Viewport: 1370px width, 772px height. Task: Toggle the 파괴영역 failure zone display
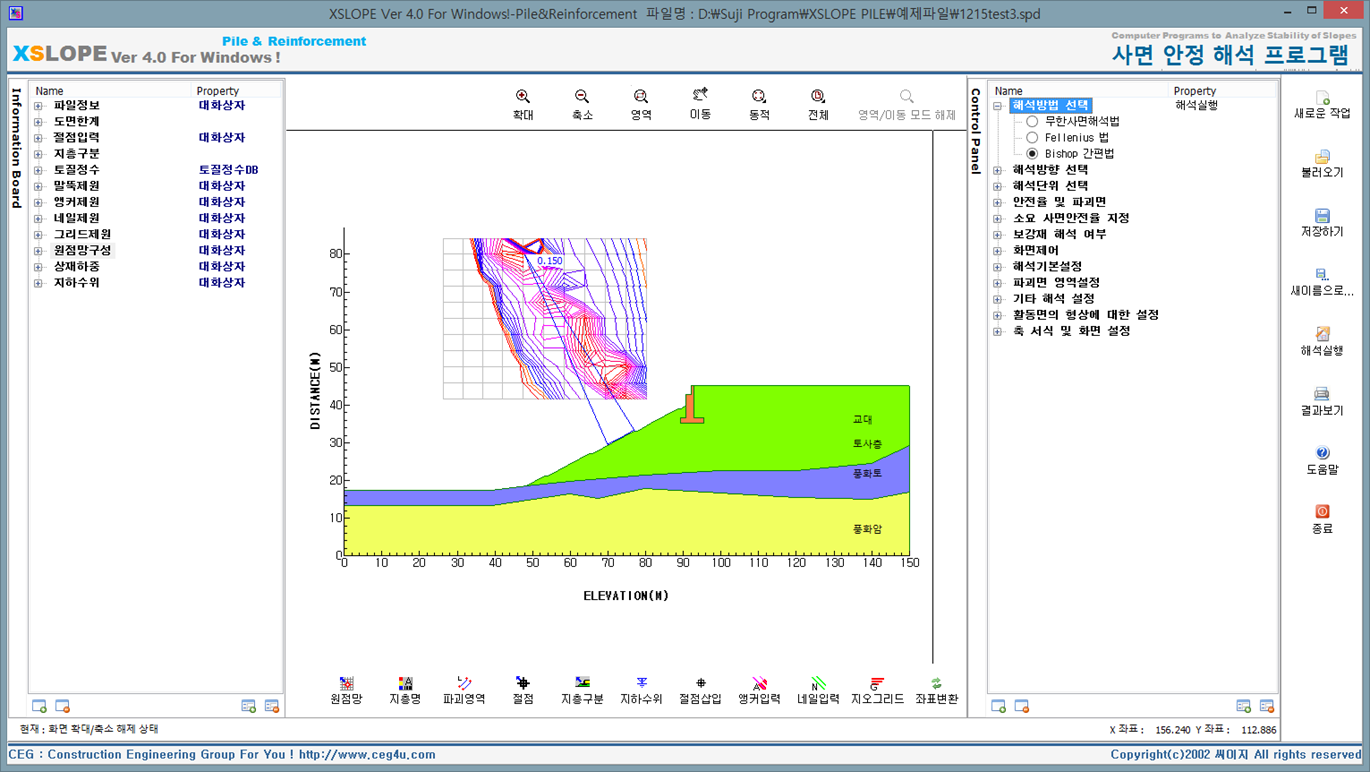464,690
